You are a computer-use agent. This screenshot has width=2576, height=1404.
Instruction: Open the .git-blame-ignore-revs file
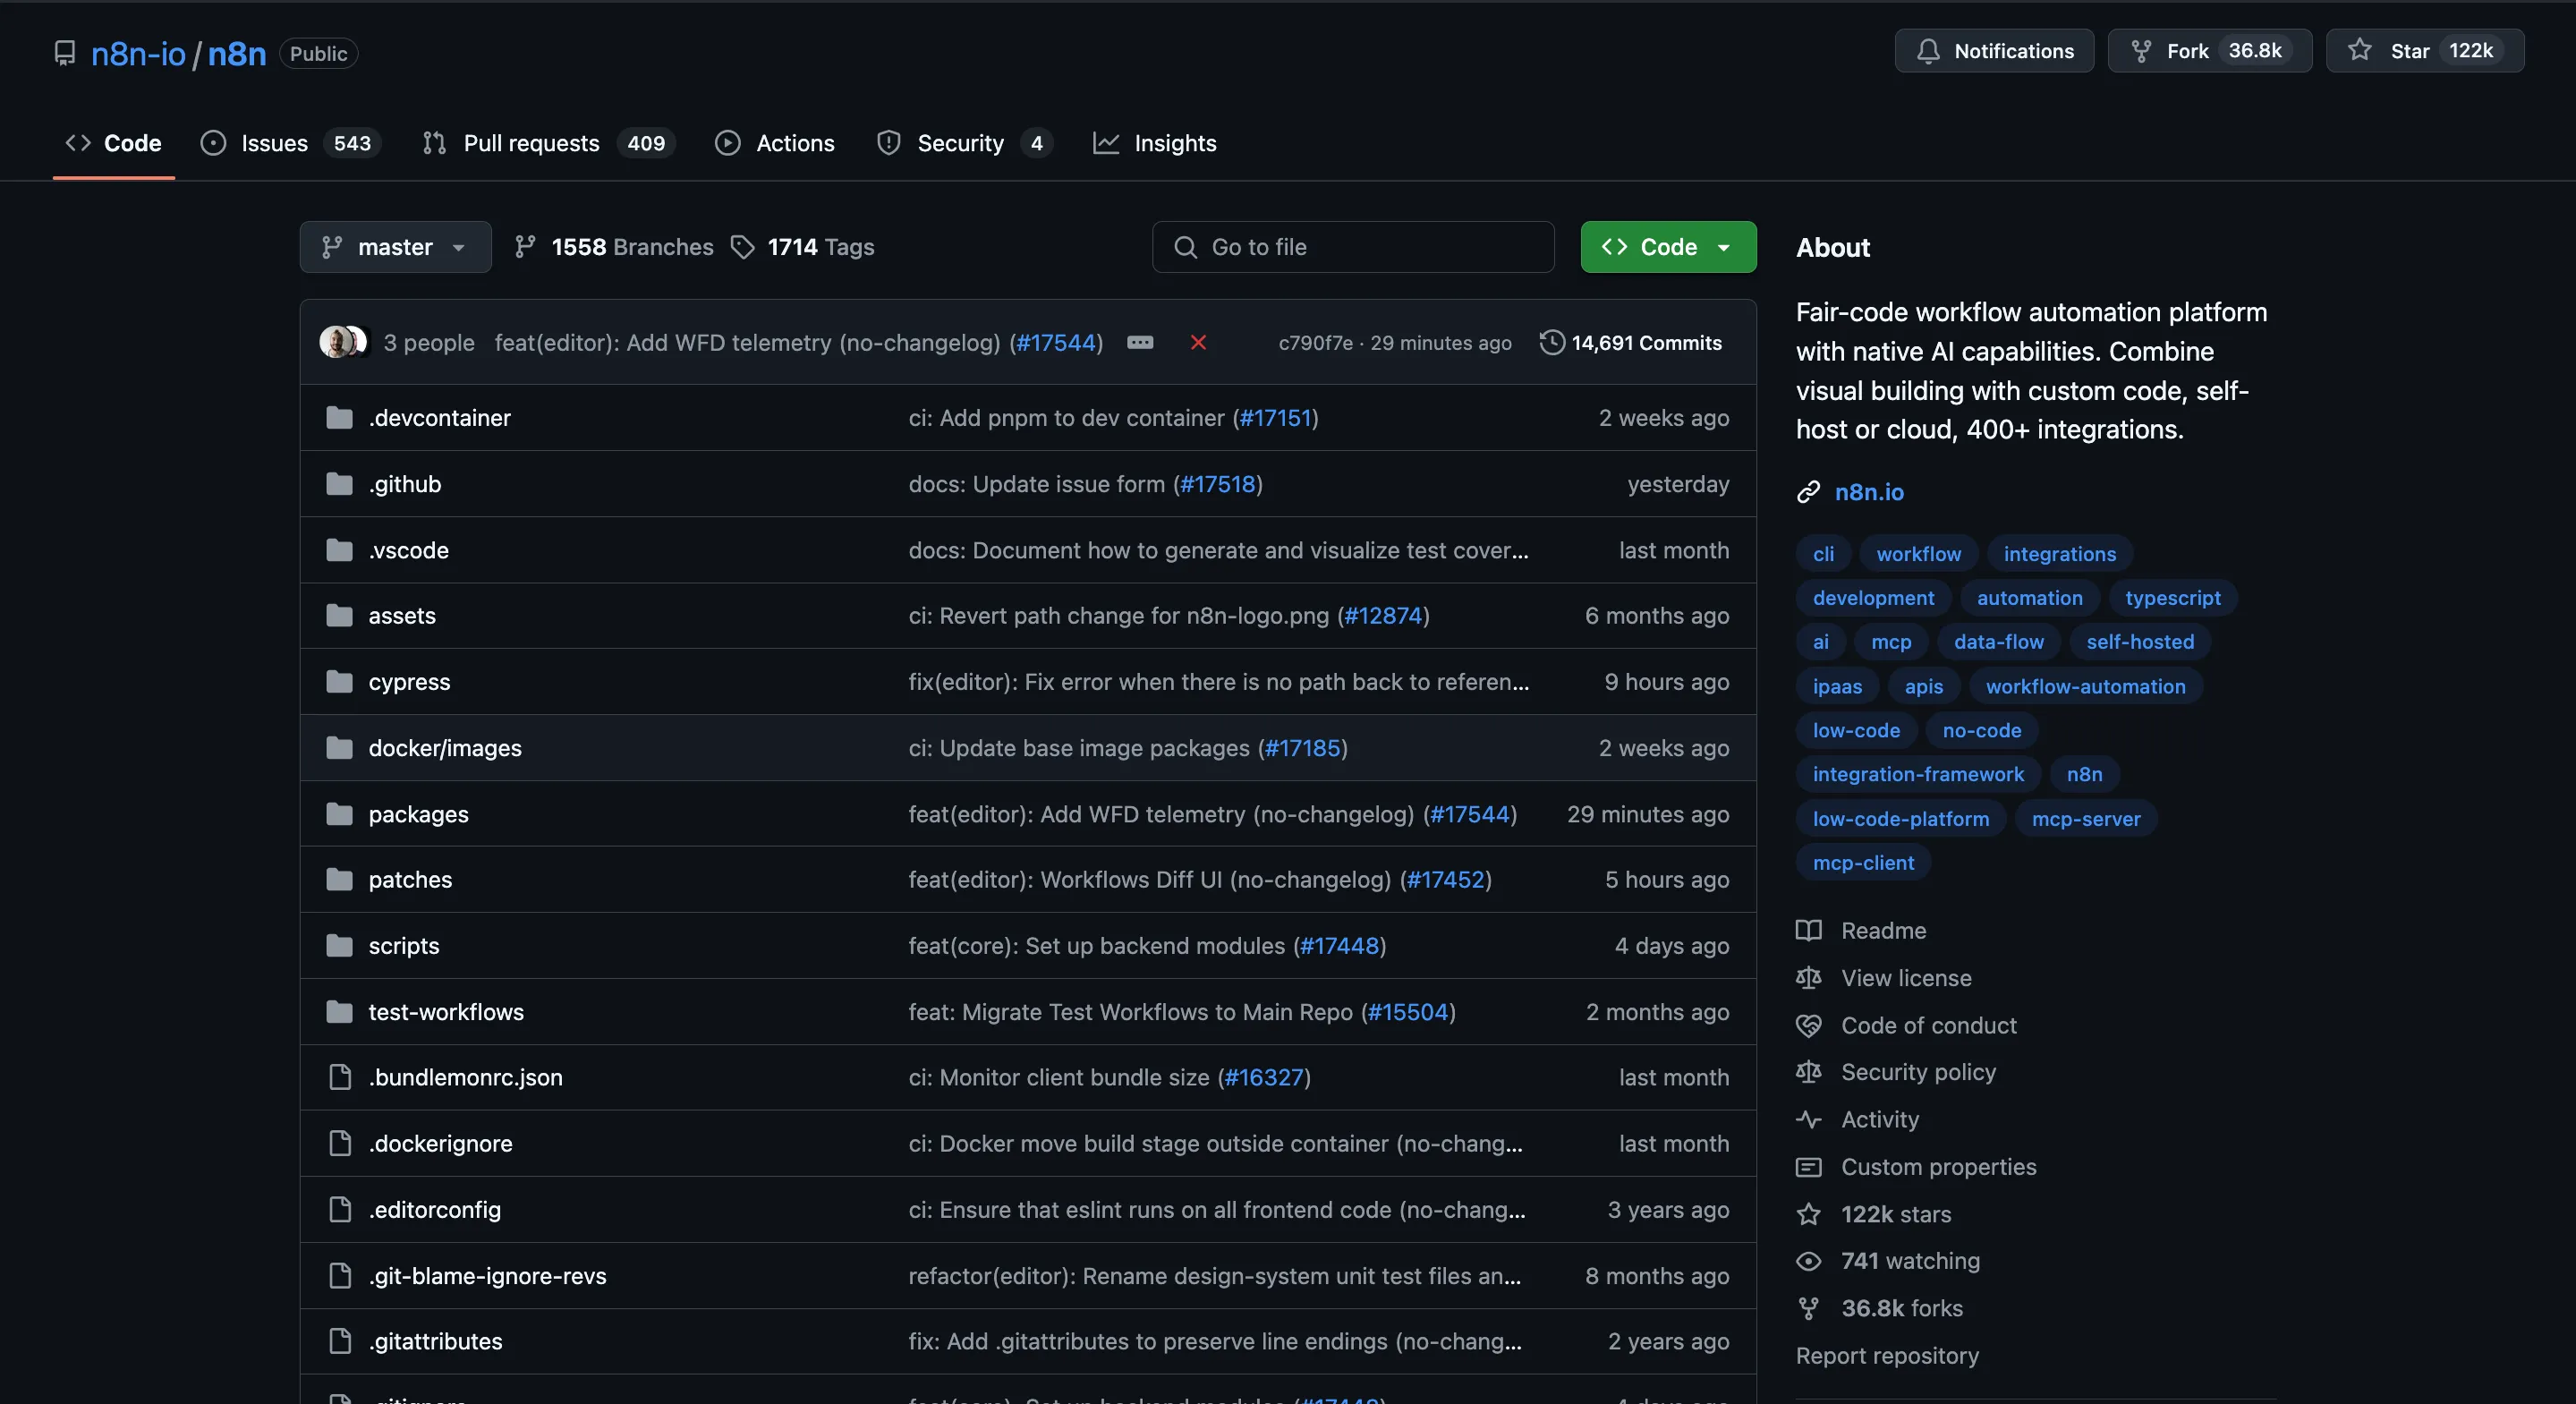click(487, 1276)
